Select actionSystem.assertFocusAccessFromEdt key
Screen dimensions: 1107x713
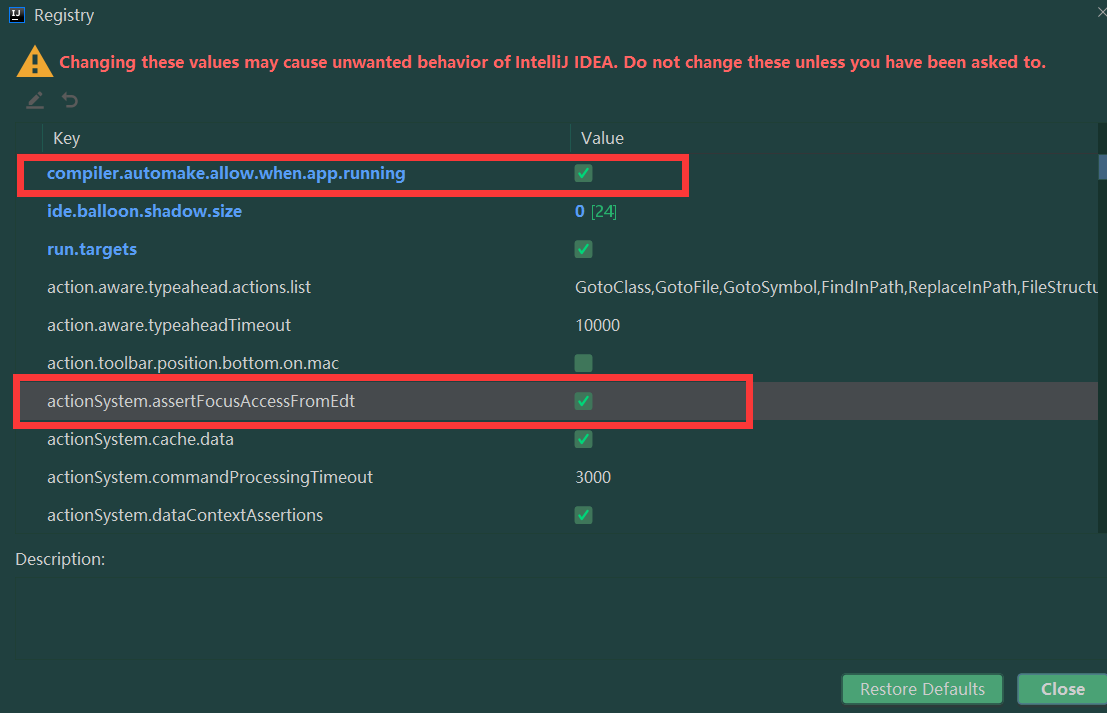click(x=201, y=401)
